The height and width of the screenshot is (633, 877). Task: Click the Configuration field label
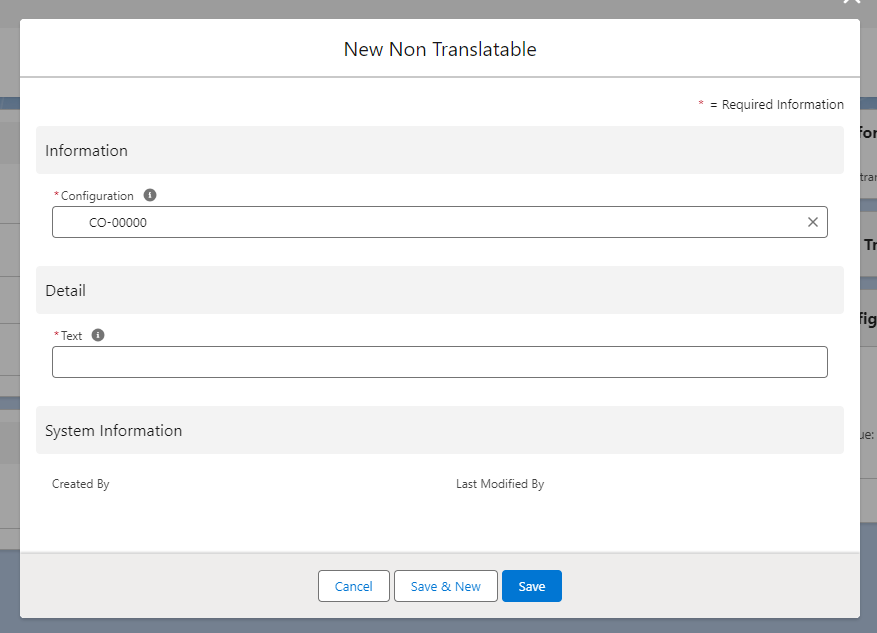[x=97, y=196]
